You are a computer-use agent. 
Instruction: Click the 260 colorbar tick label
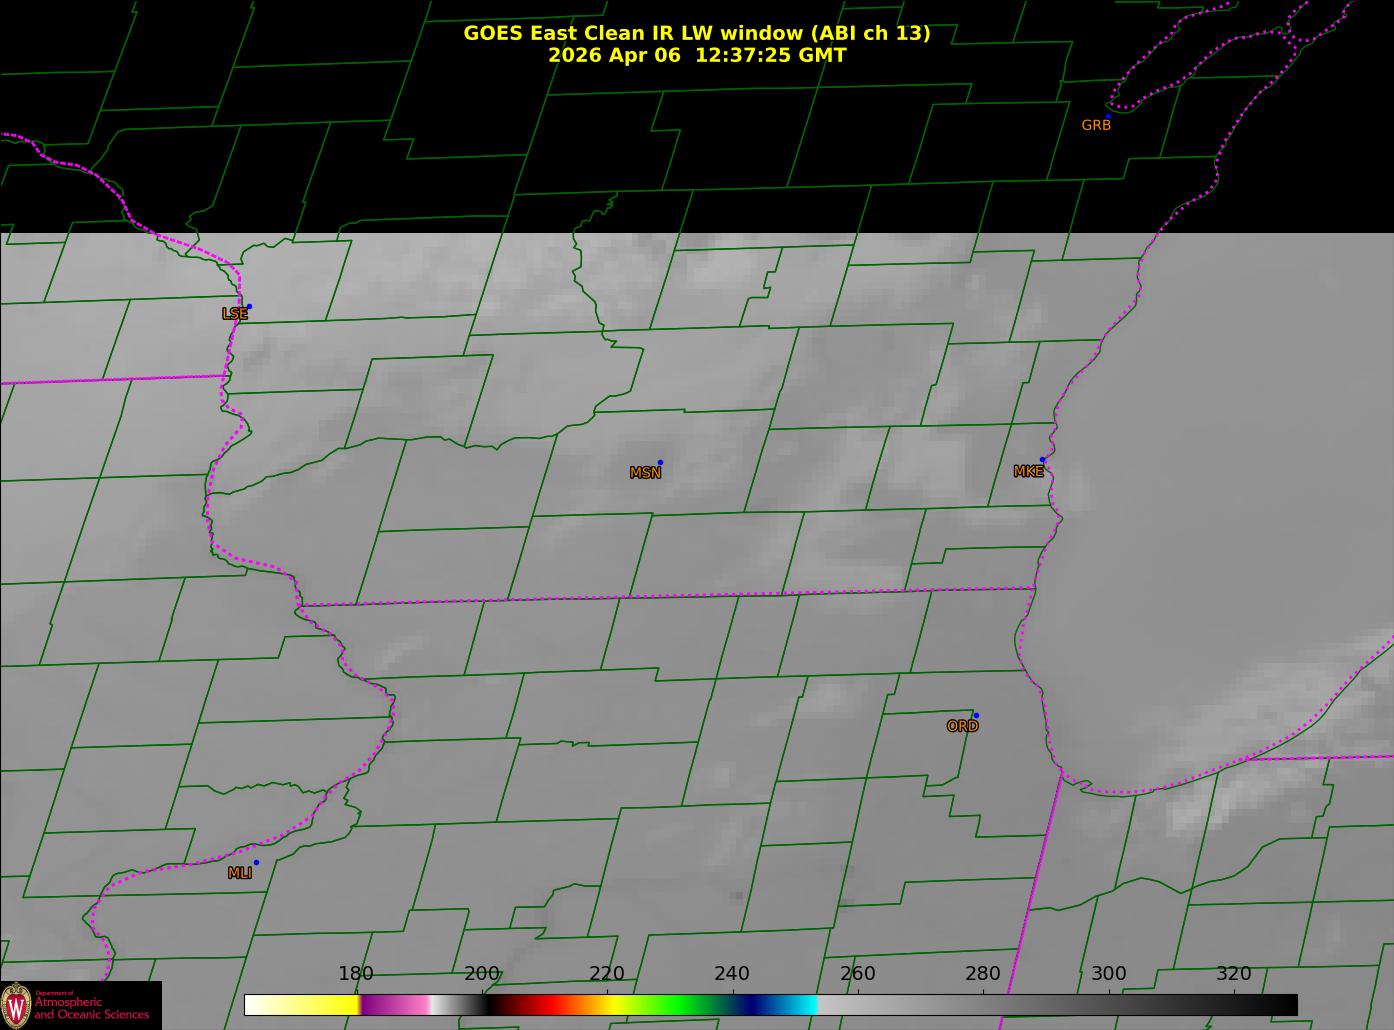857,974
